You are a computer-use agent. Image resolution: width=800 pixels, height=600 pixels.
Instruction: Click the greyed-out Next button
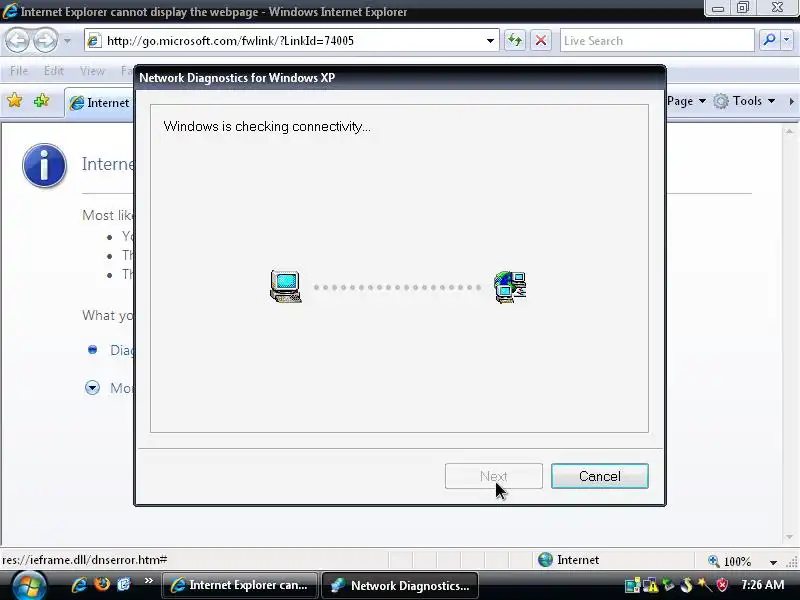(493, 476)
